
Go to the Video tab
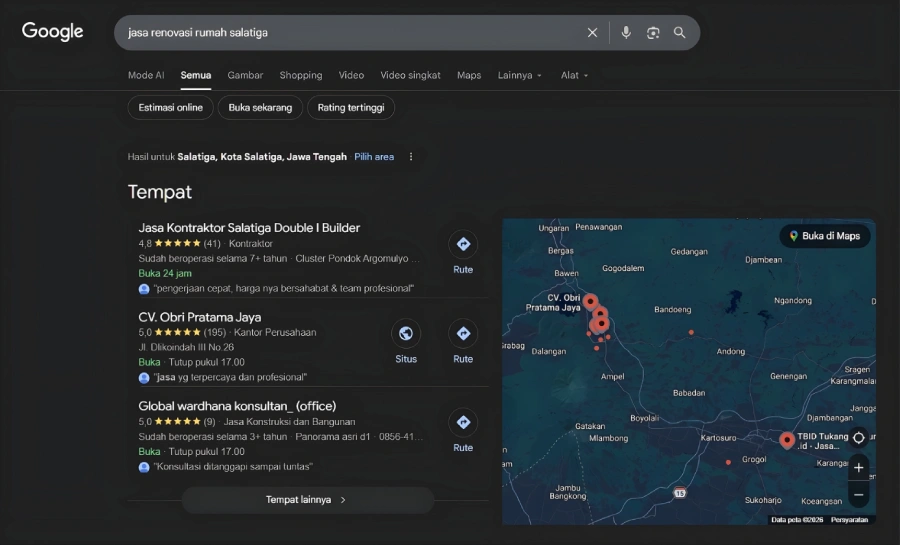(x=351, y=75)
